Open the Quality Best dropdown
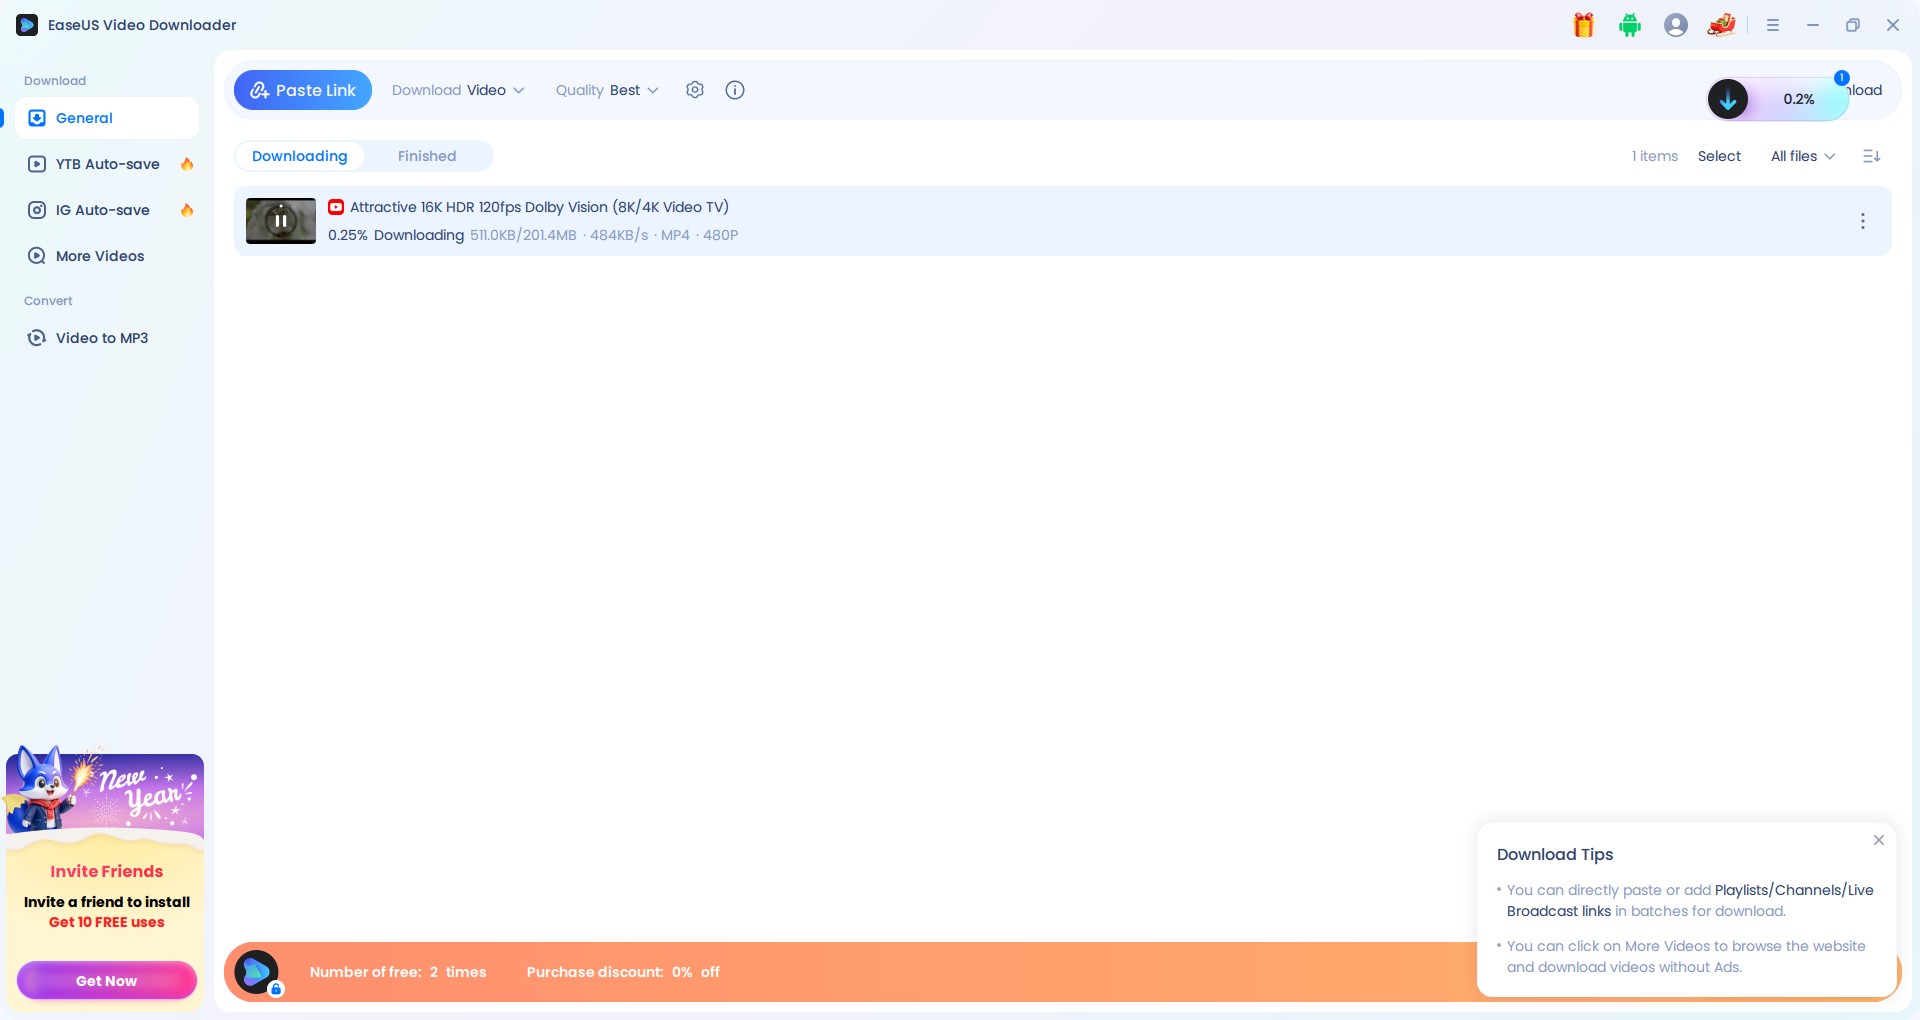This screenshot has height=1020, width=1920. (607, 90)
